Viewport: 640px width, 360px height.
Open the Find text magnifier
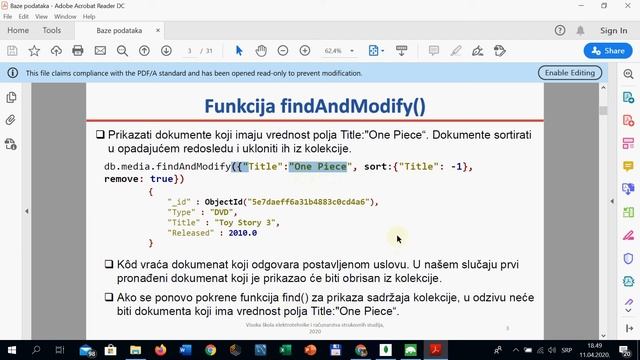(122, 51)
